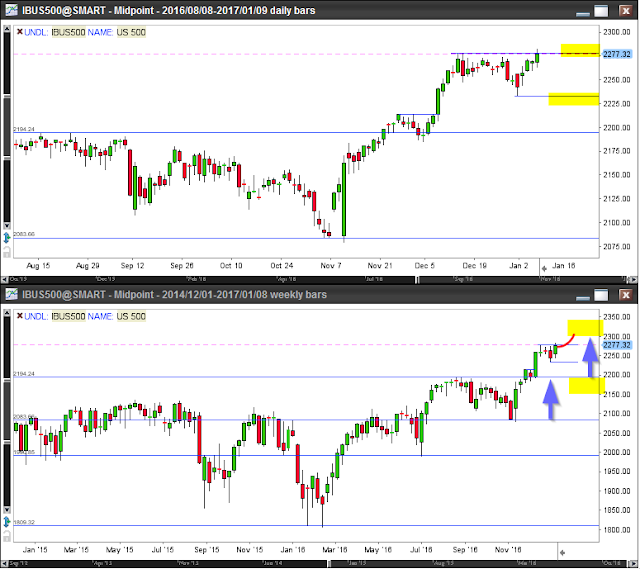The image size is (640, 569).
Task: Click the blue auto-scale arrows icon in weekly chart
Action: (x=7, y=522)
